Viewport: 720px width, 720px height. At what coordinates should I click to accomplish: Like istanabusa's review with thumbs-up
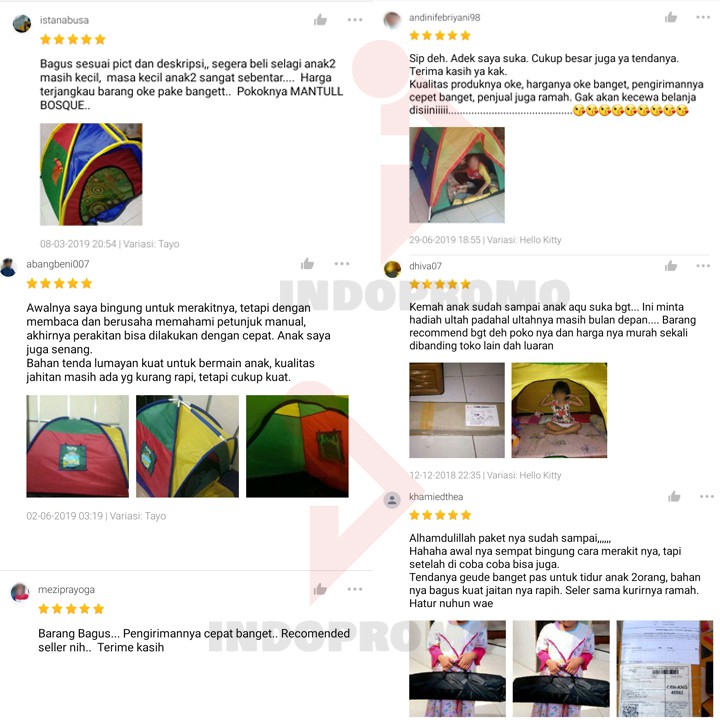[320, 20]
